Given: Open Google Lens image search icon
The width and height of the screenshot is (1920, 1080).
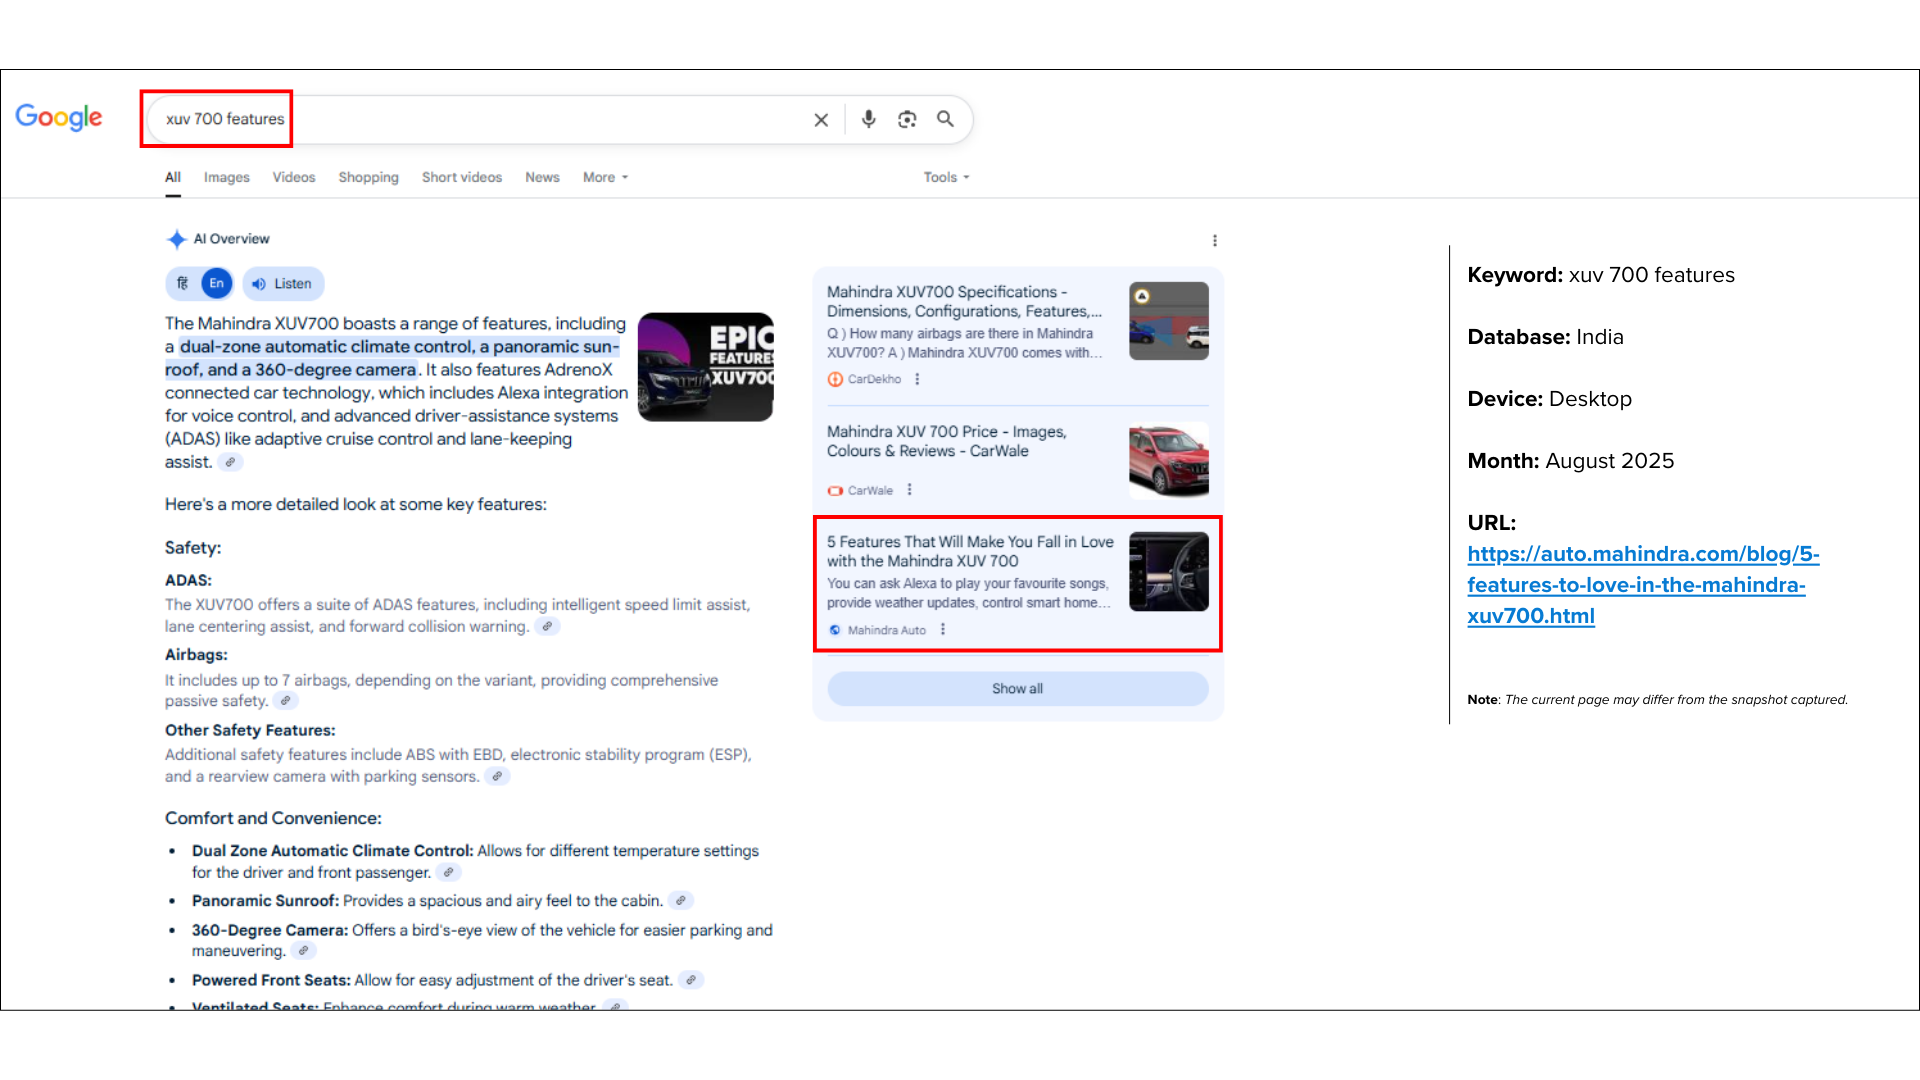Looking at the screenshot, I should point(907,119).
